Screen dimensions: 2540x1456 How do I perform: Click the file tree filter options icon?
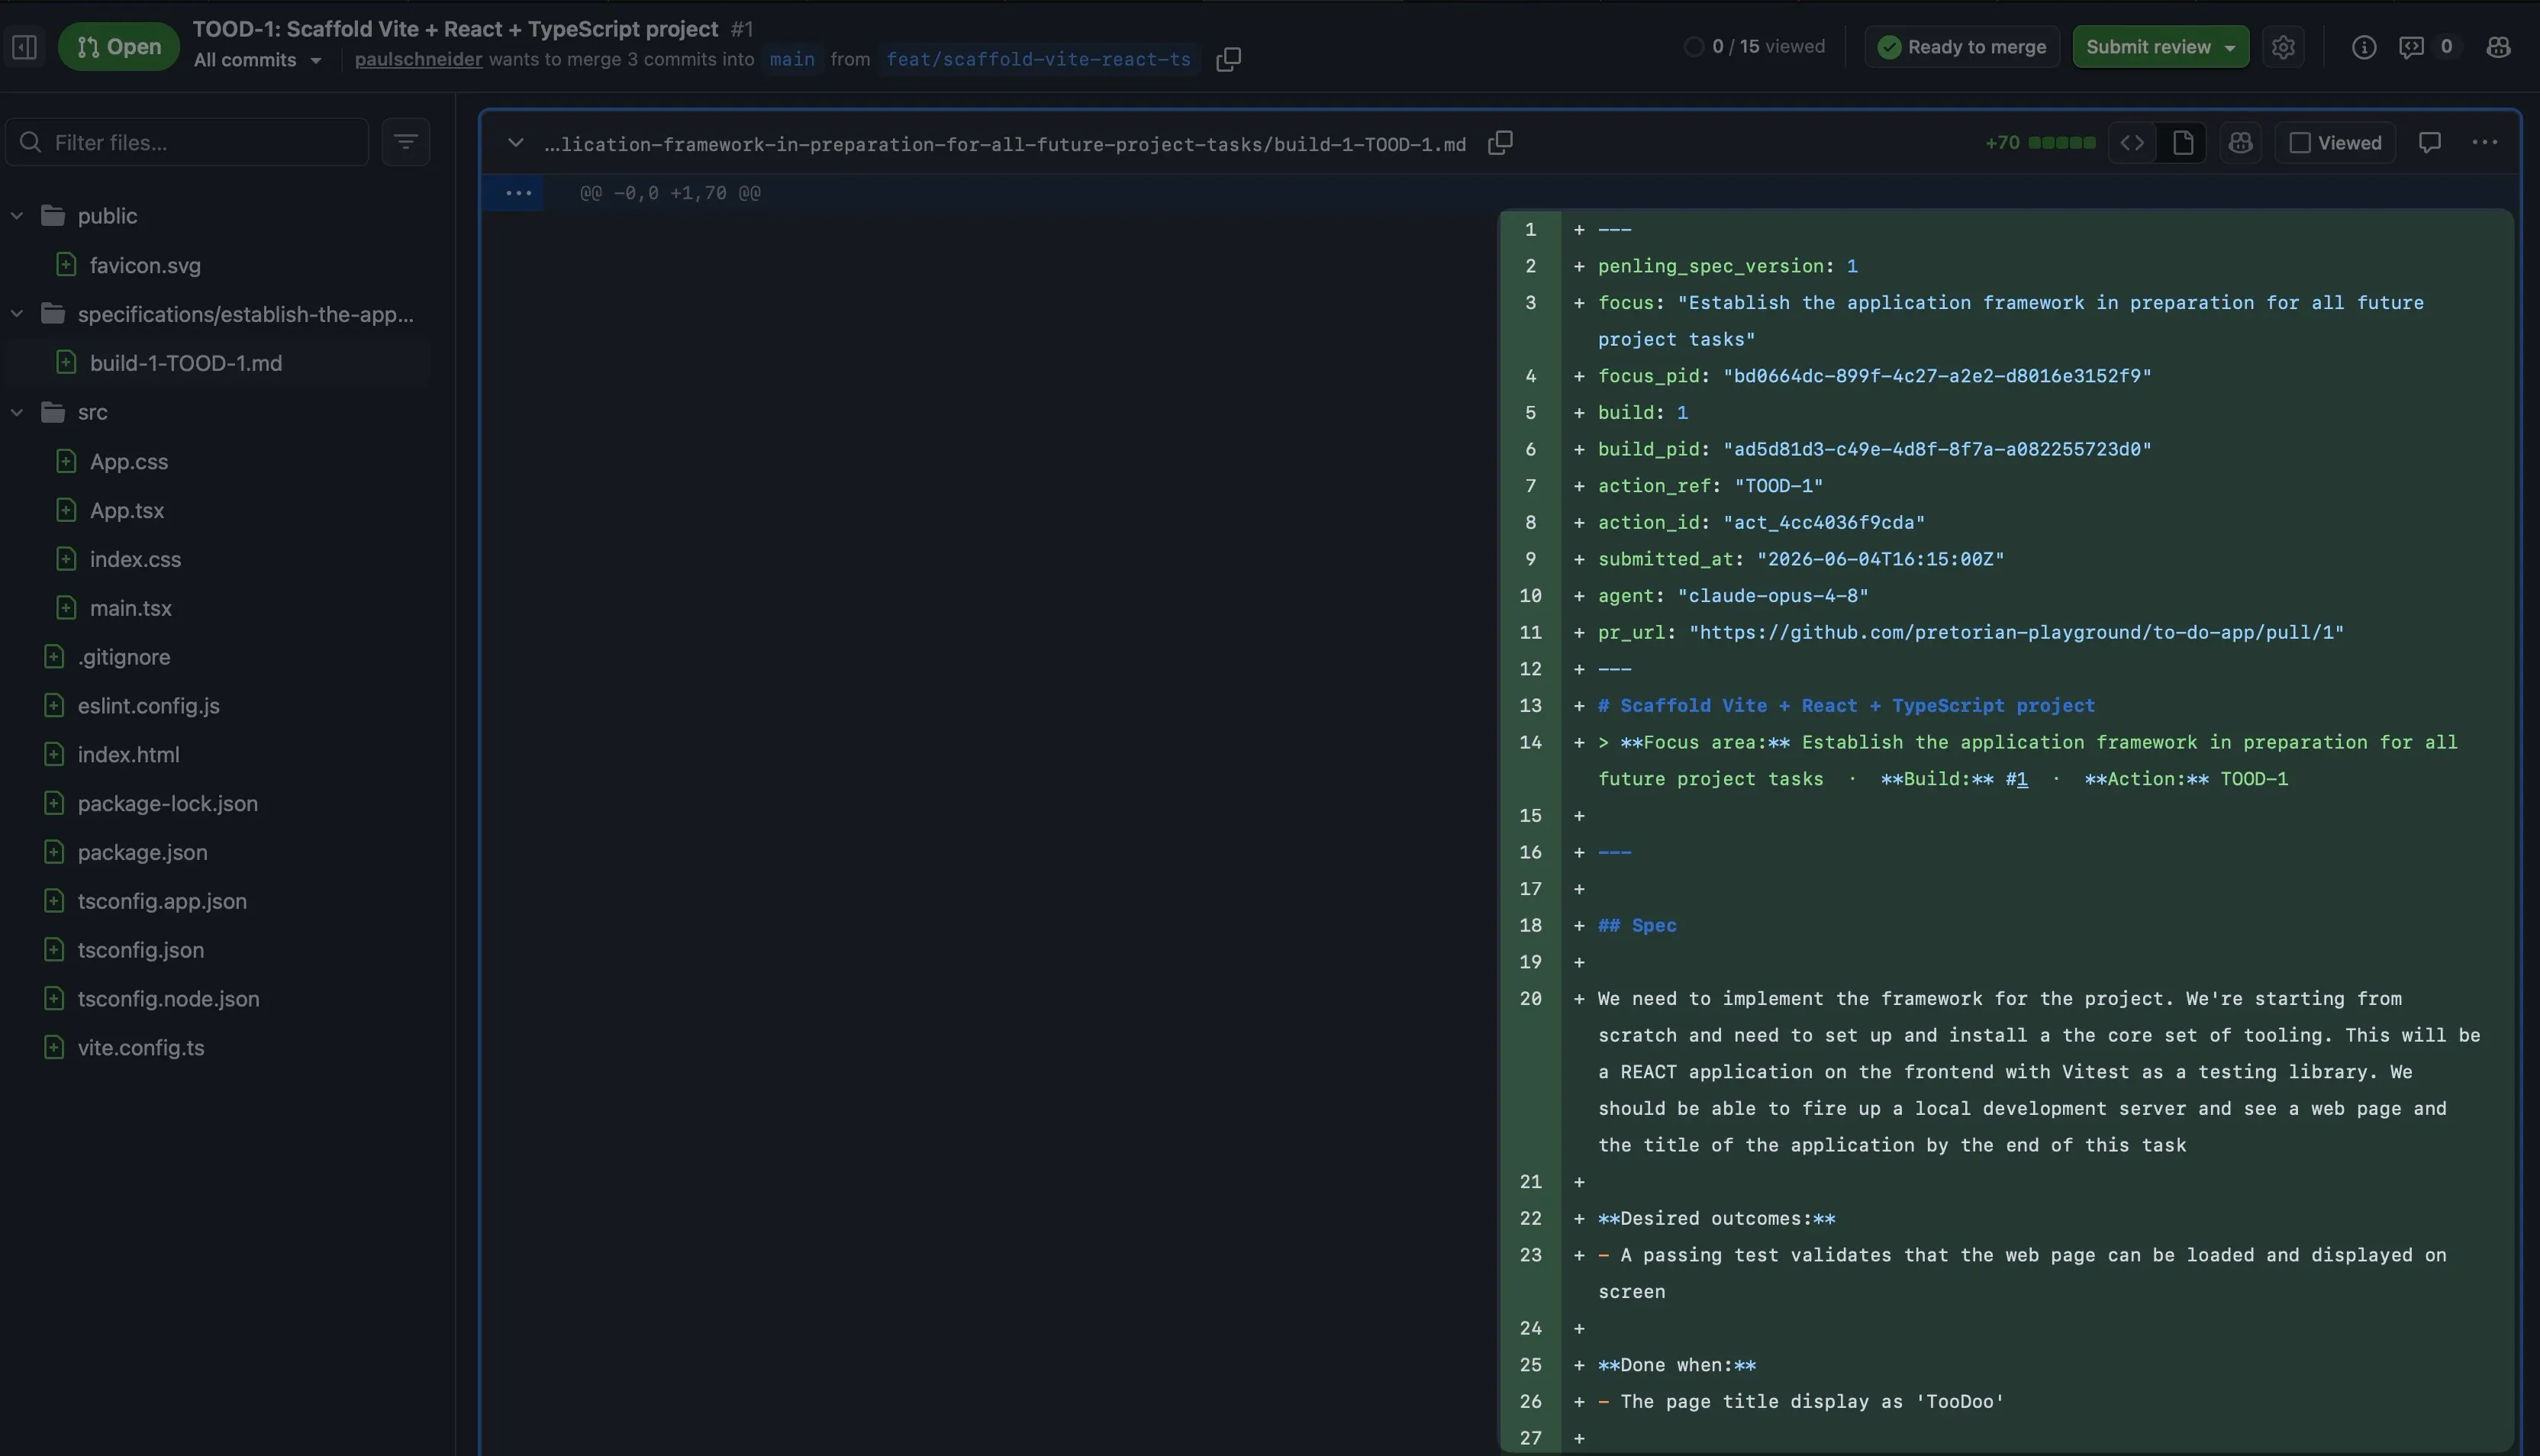click(x=405, y=142)
